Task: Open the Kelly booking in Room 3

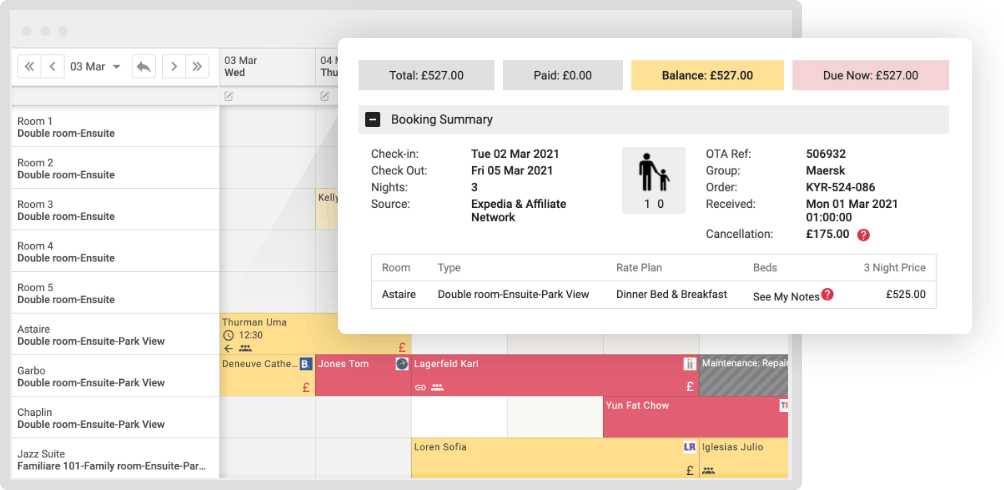Action: click(x=327, y=209)
